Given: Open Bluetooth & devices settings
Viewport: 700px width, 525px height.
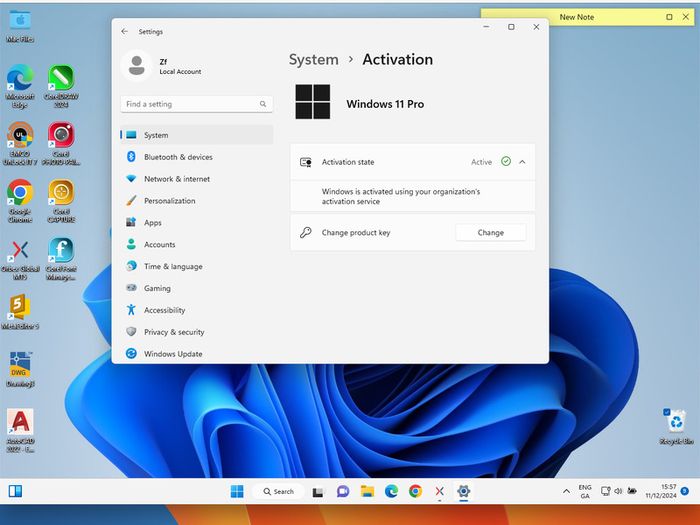Looking at the screenshot, I should [197, 157].
